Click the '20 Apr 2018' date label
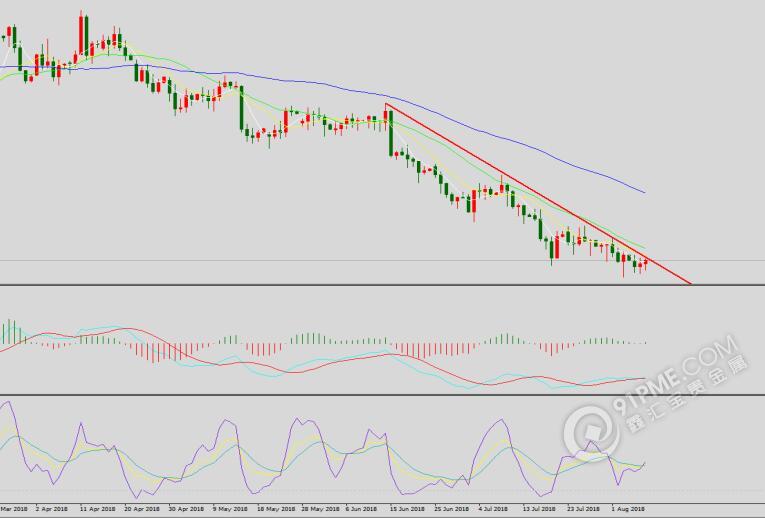765x518 pixels. point(142,509)
